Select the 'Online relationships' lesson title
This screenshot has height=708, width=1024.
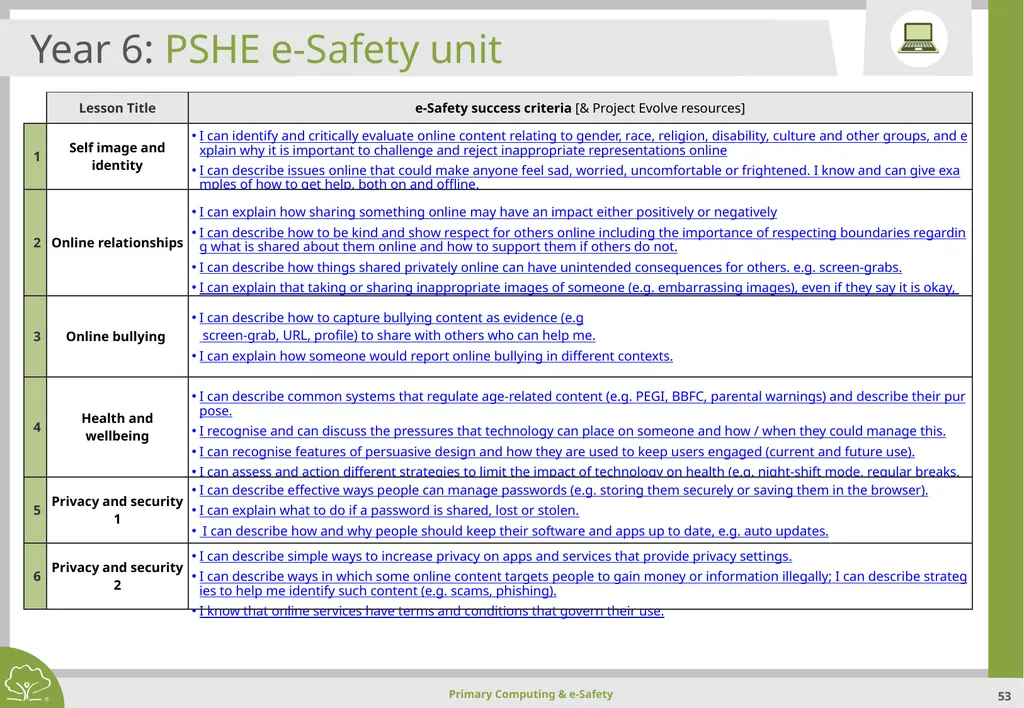click(x=117, y=242)
